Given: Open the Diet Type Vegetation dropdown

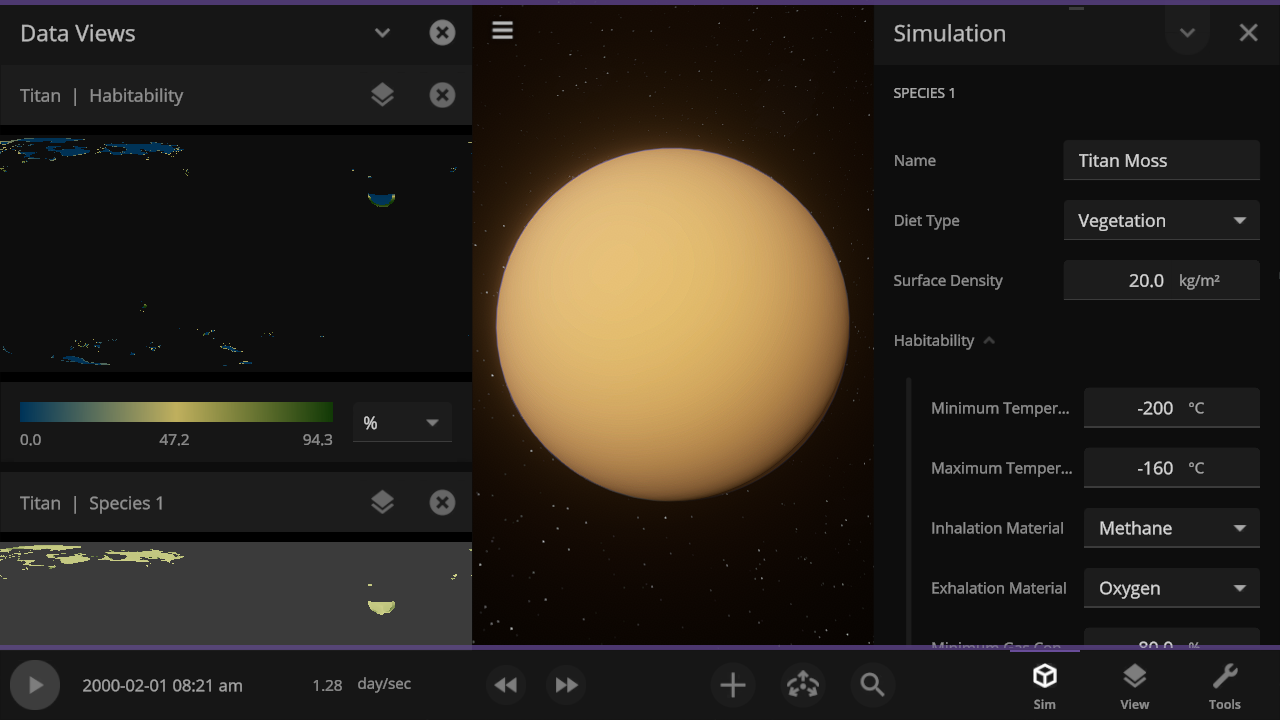Looking at the screenshot, I should (1161, 221).
